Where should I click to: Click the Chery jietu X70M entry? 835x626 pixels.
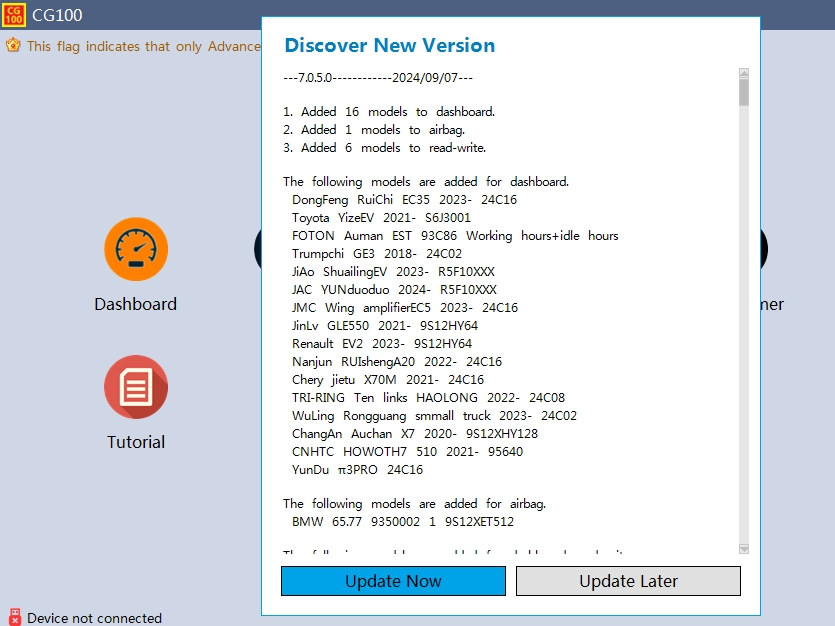pyautogui.click(x=388, y=380)
